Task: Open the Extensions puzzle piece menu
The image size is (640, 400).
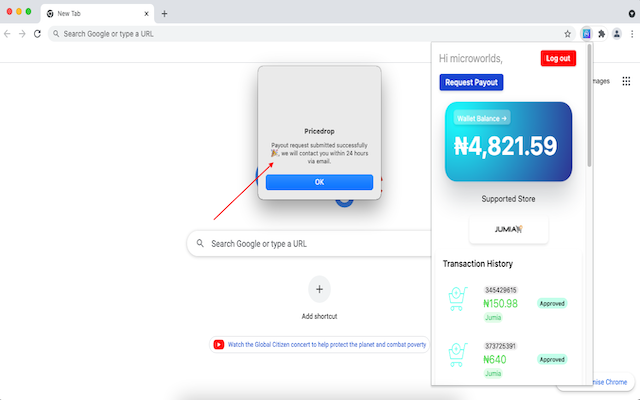Action: tap(602, 33)
